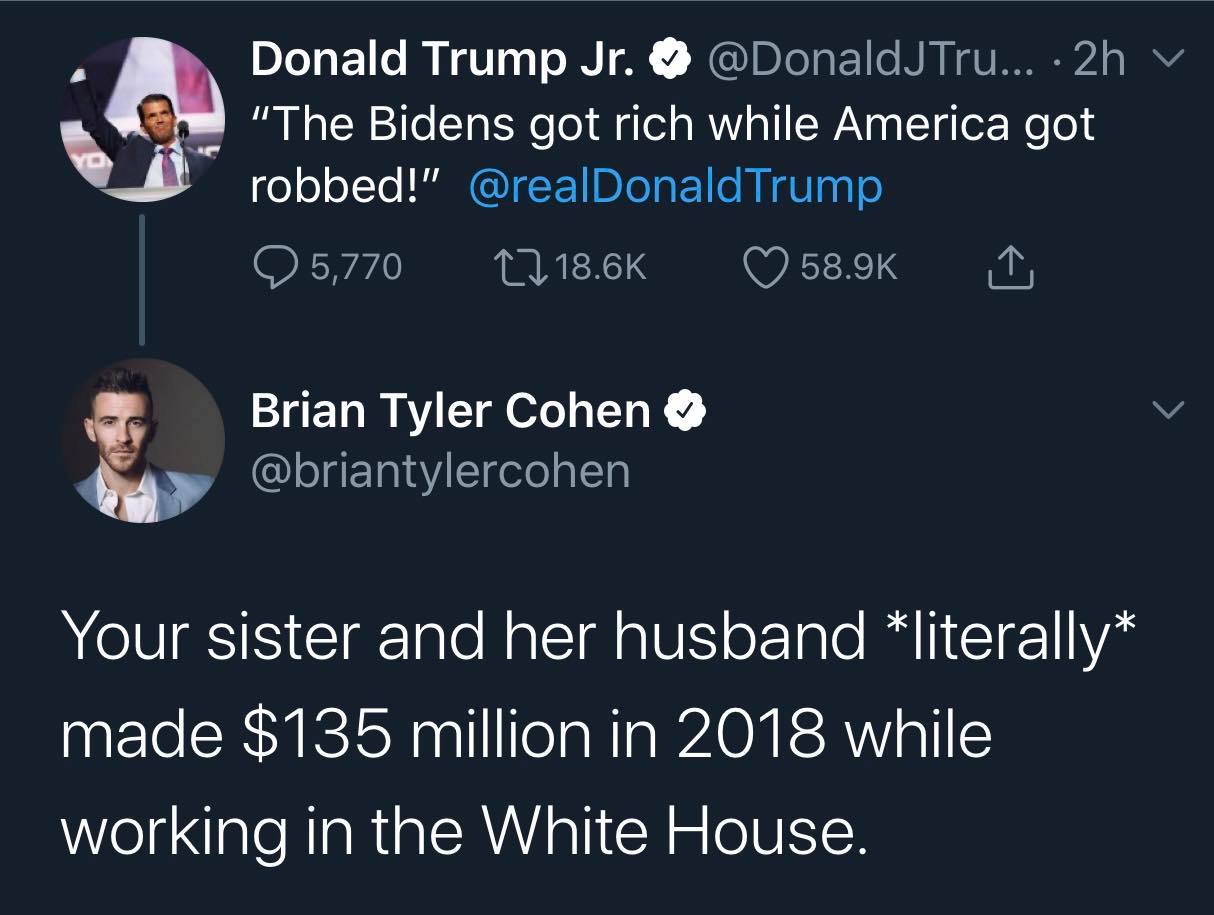
Task: Open the @realDonaldTrump mention link
Action: (x=675, y=187)
